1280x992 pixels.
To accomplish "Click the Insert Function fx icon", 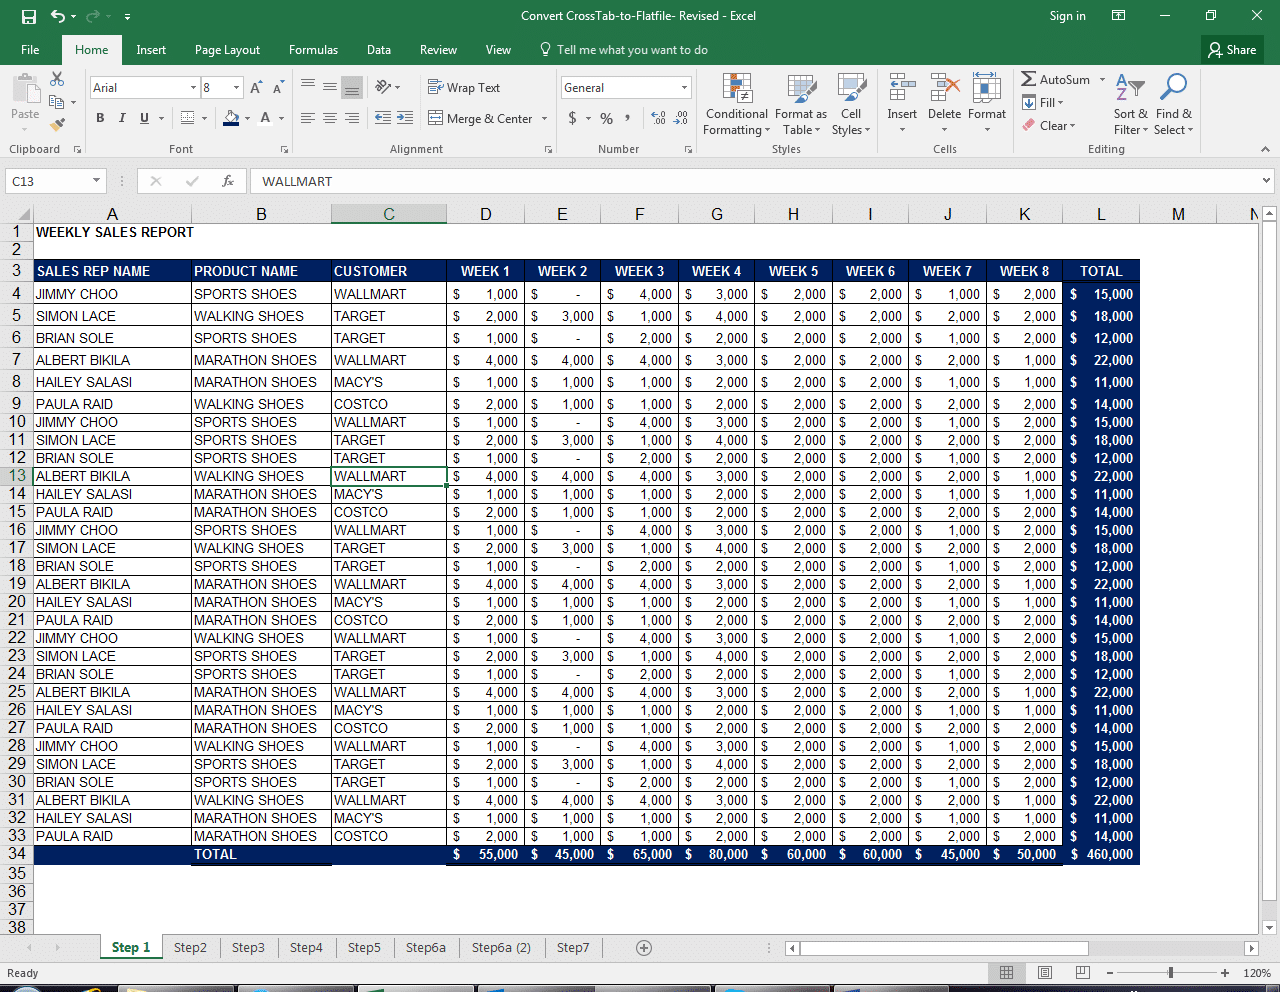I will tap(228, 181).
